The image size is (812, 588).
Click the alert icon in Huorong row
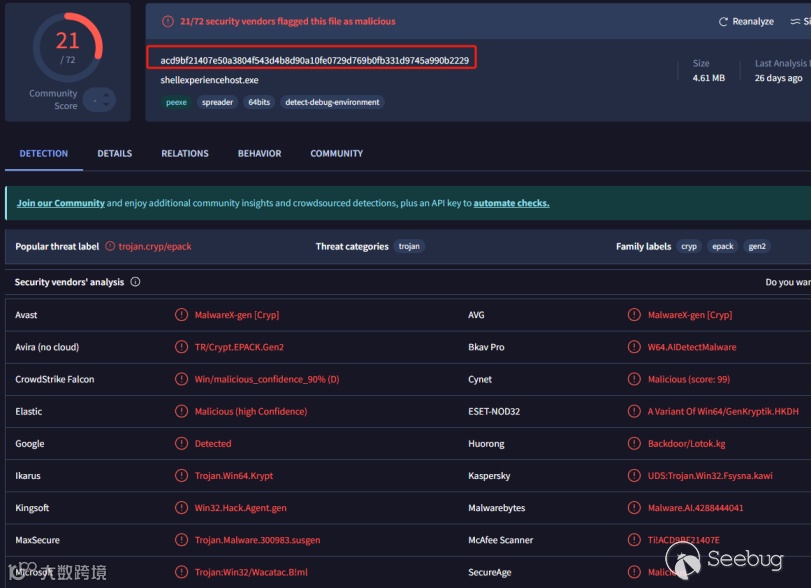click(x=634, y=443)
